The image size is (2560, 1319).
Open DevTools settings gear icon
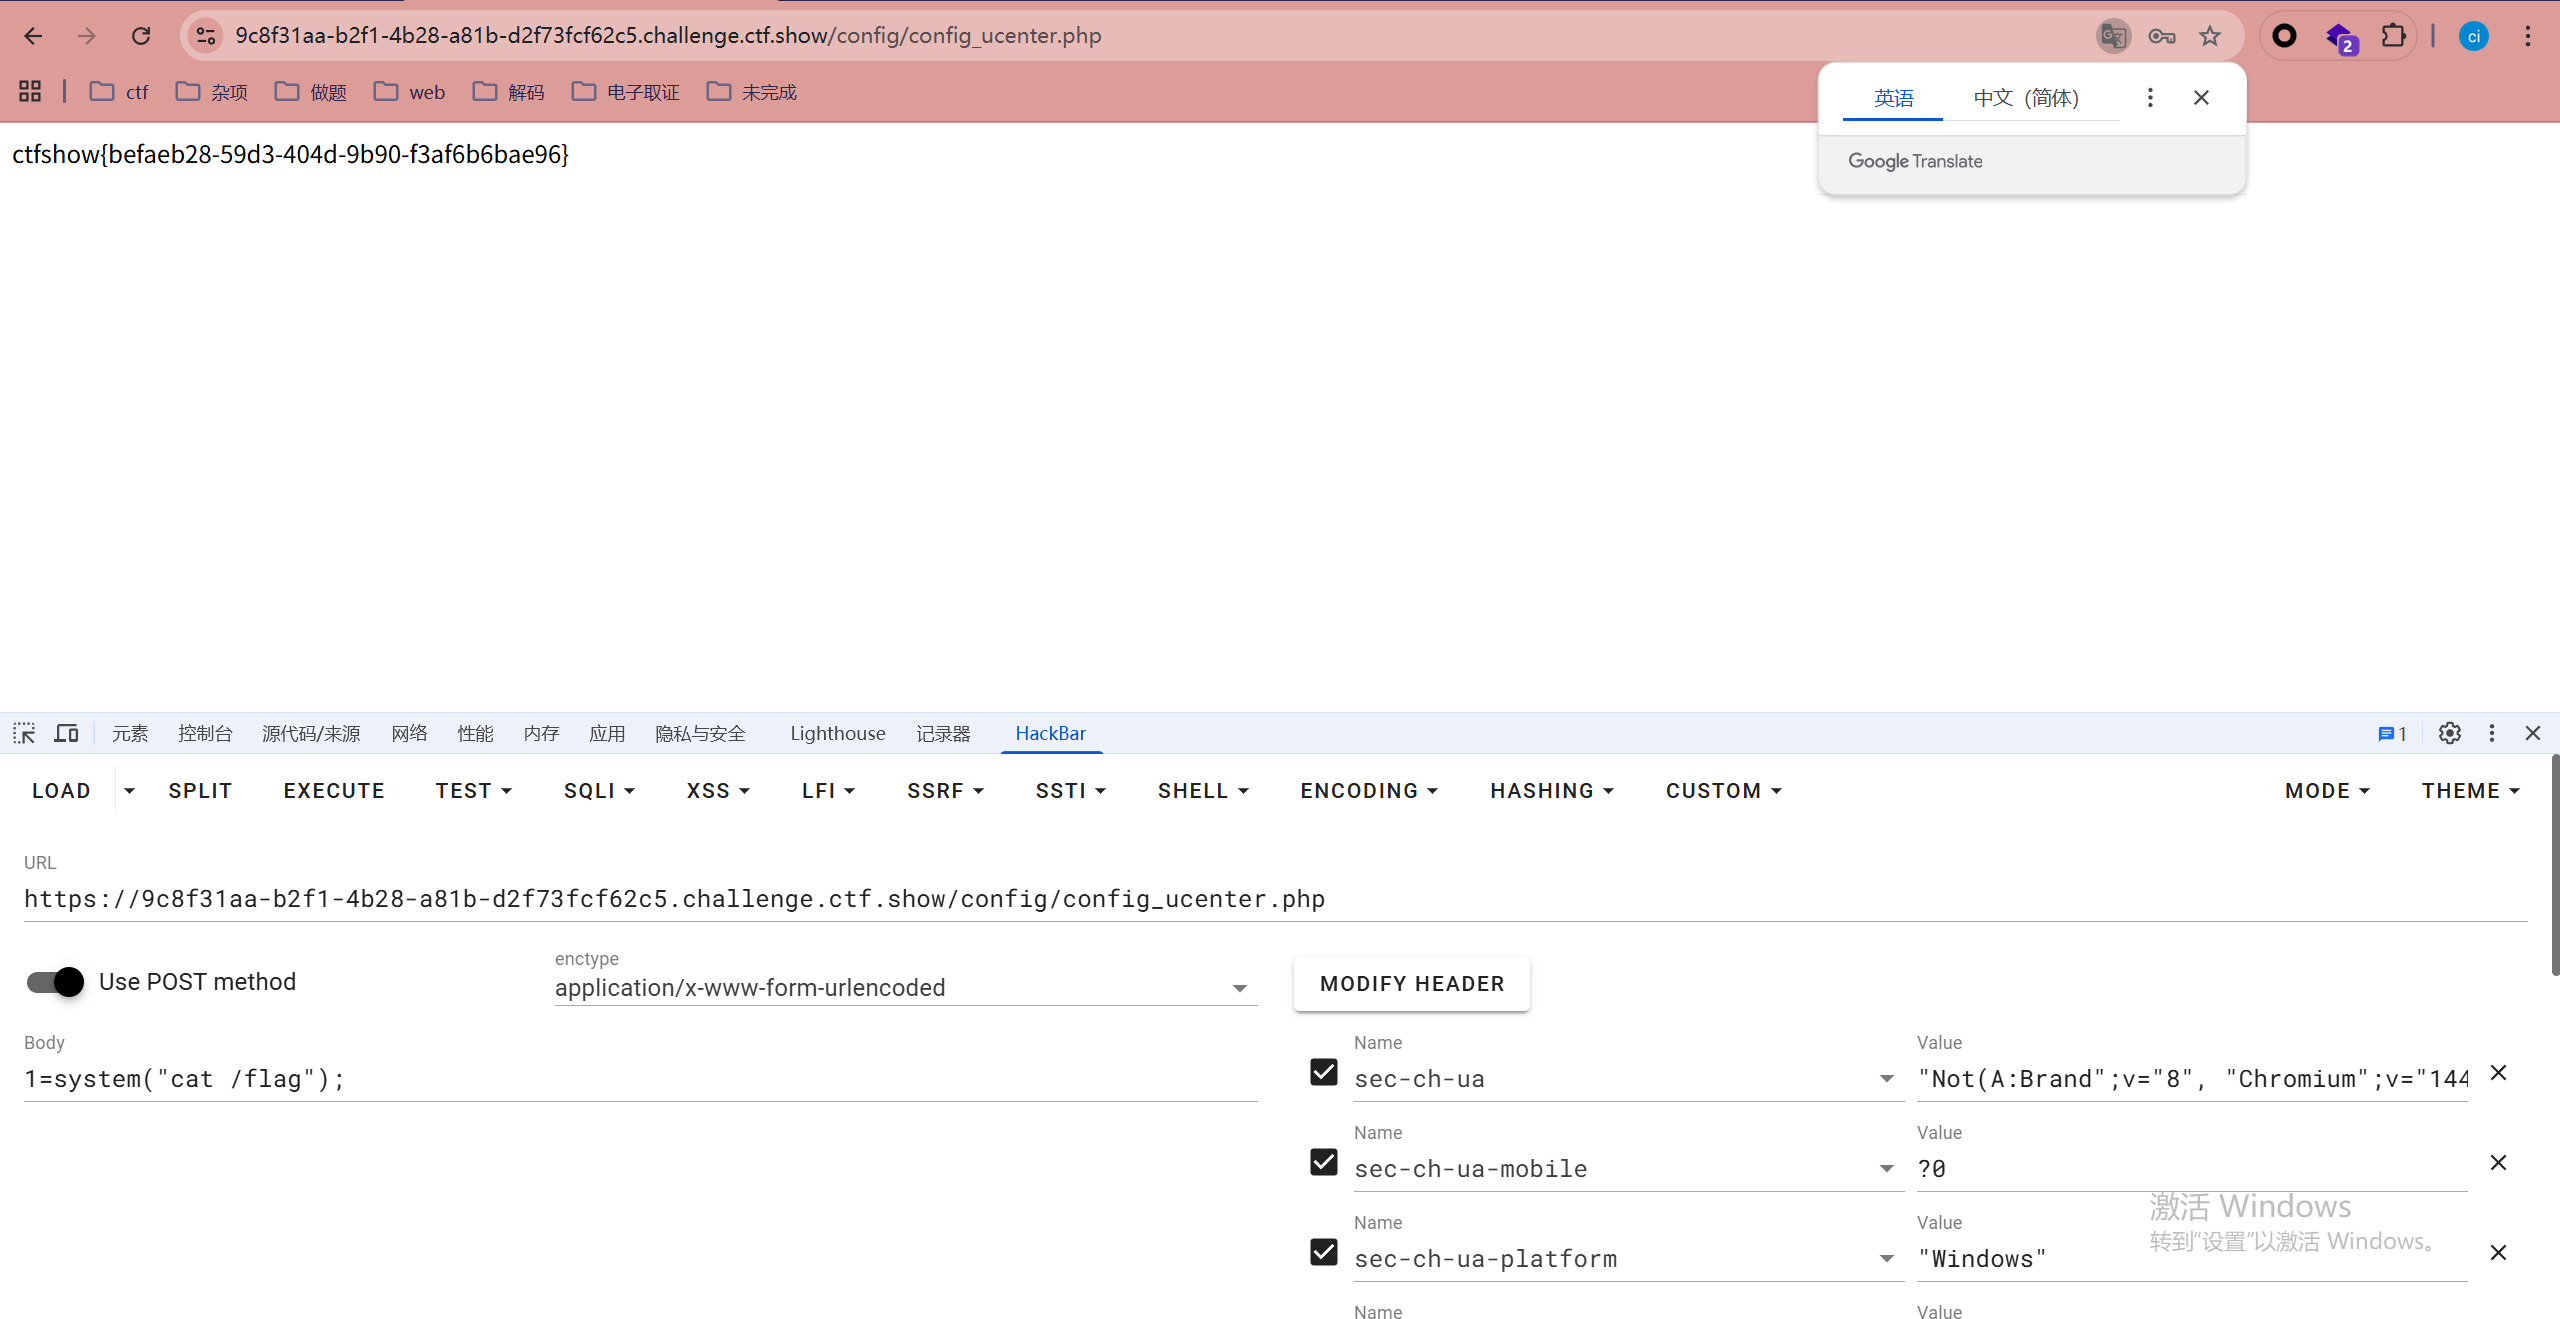2449,733
